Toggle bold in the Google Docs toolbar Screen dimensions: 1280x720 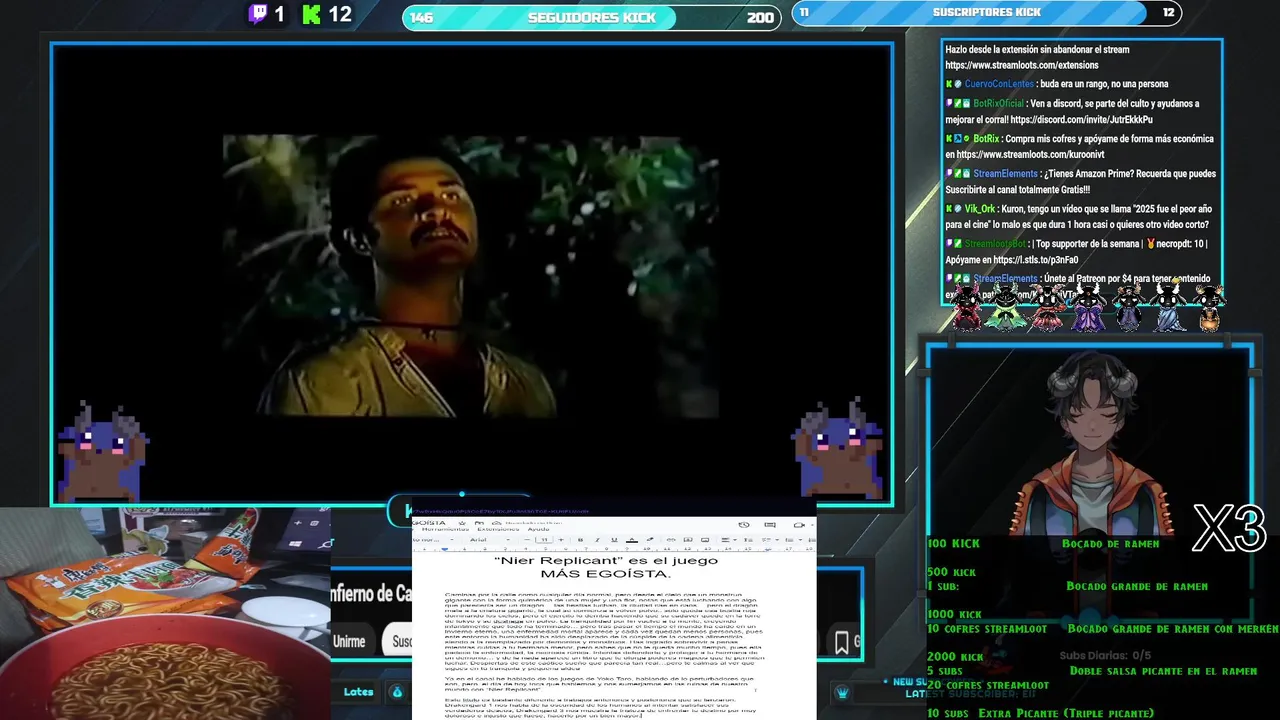[x=581, y=540]
